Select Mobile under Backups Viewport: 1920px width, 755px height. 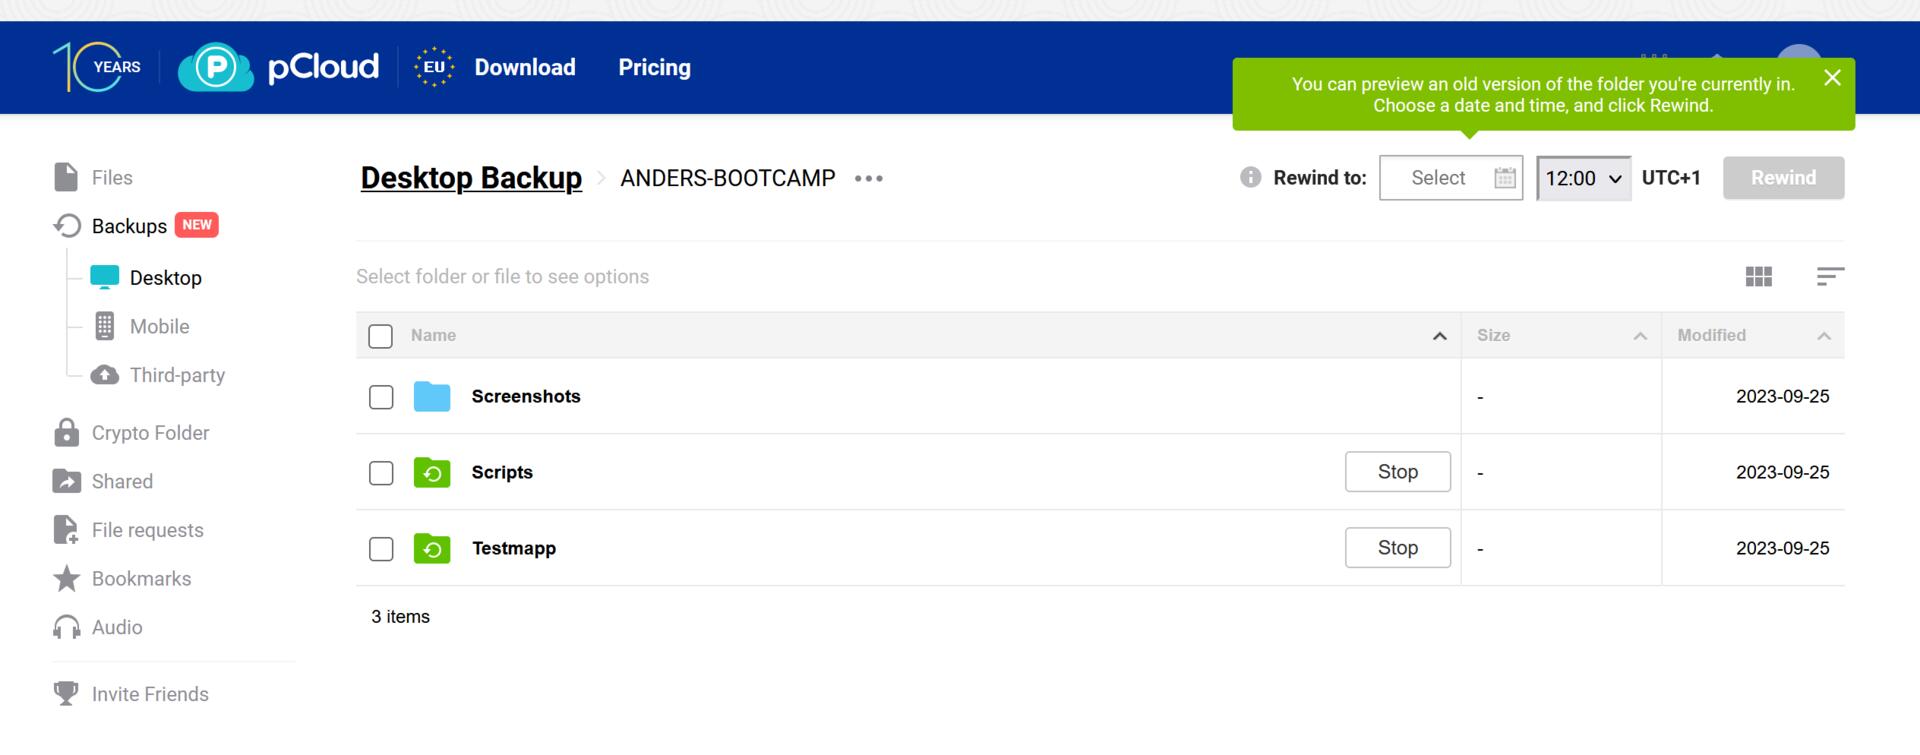(x=159, y=327)
